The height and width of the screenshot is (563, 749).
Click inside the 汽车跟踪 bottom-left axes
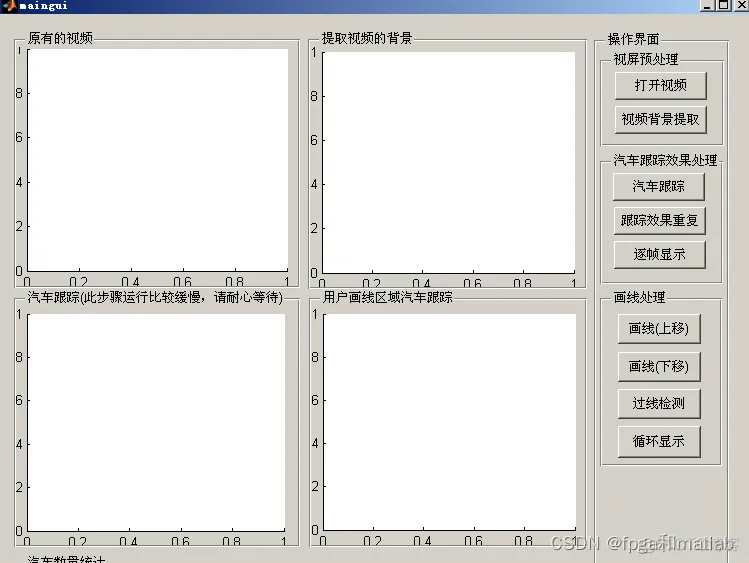[156, 422]
